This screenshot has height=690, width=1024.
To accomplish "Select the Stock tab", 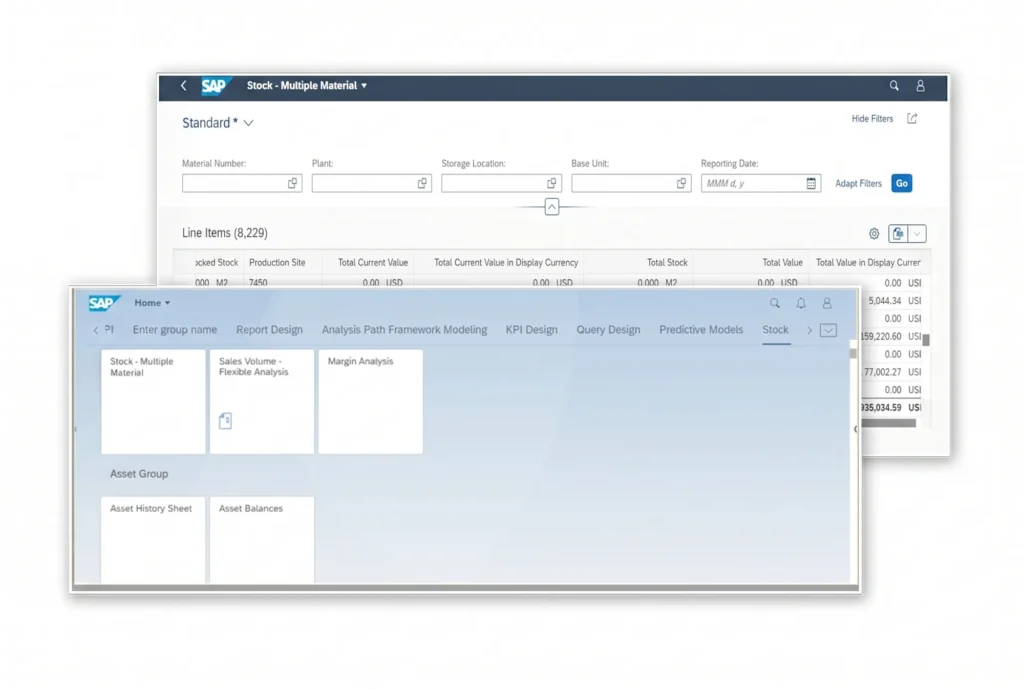I will [x=775, y=330].
